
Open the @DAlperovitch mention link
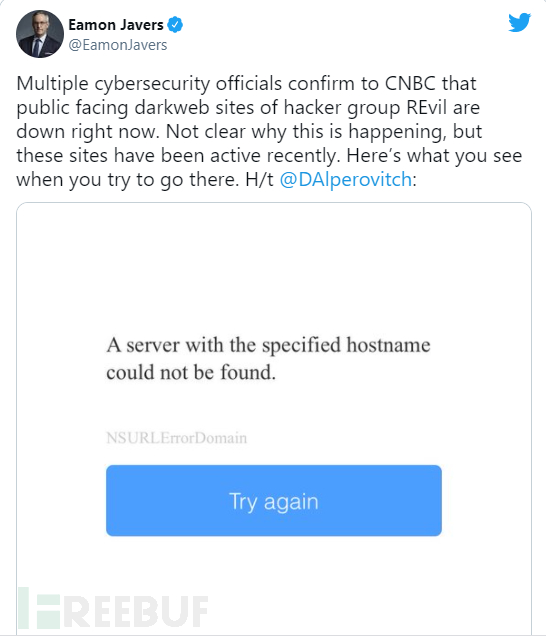(346, 179)
